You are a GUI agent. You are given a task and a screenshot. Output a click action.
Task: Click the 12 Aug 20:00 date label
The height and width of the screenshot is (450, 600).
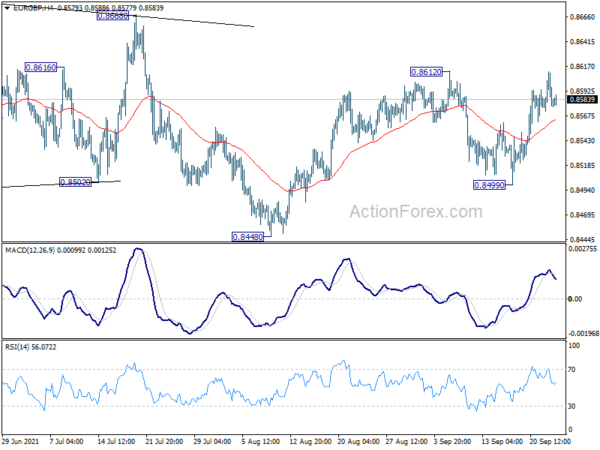coord(310,441)
